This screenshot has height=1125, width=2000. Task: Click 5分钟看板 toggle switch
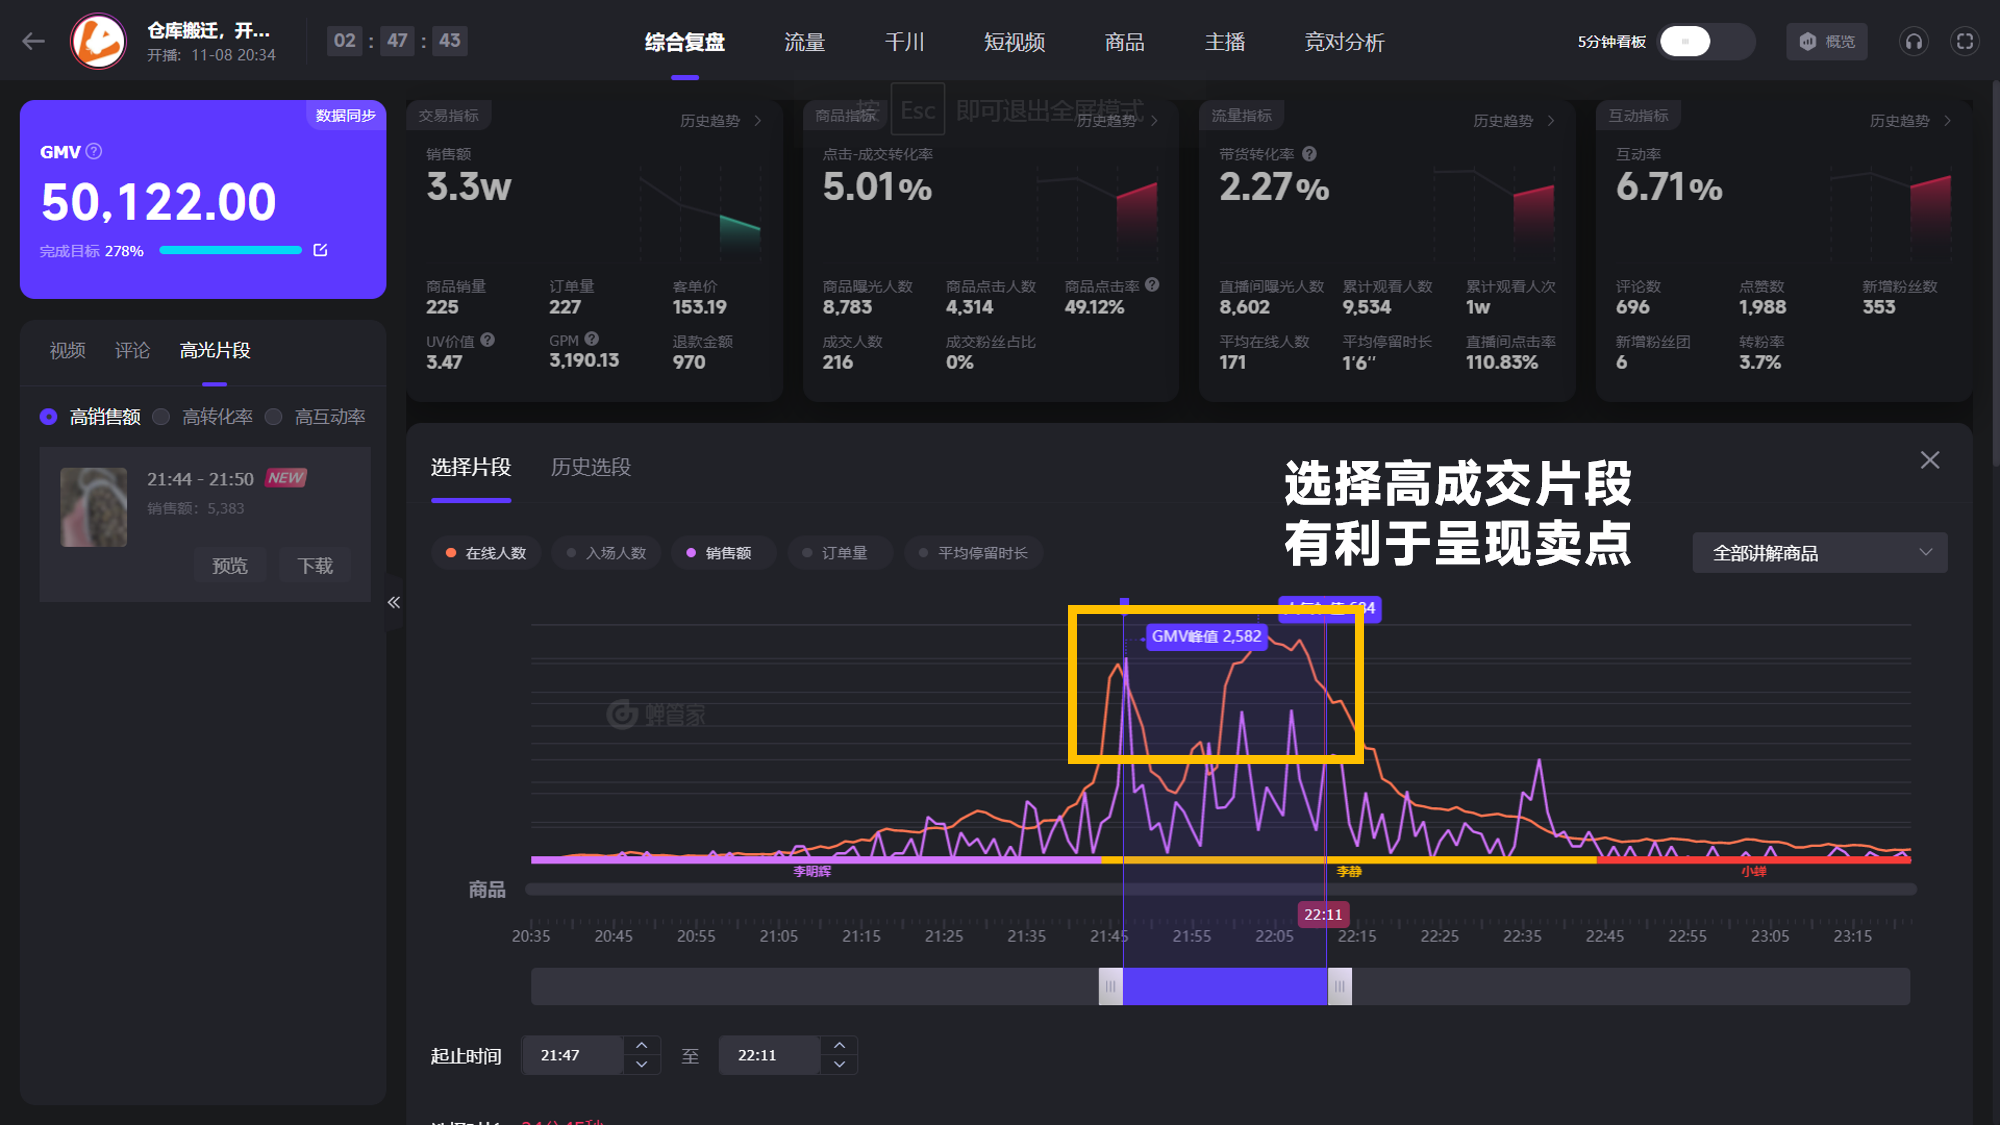[x=1690, y=41]
